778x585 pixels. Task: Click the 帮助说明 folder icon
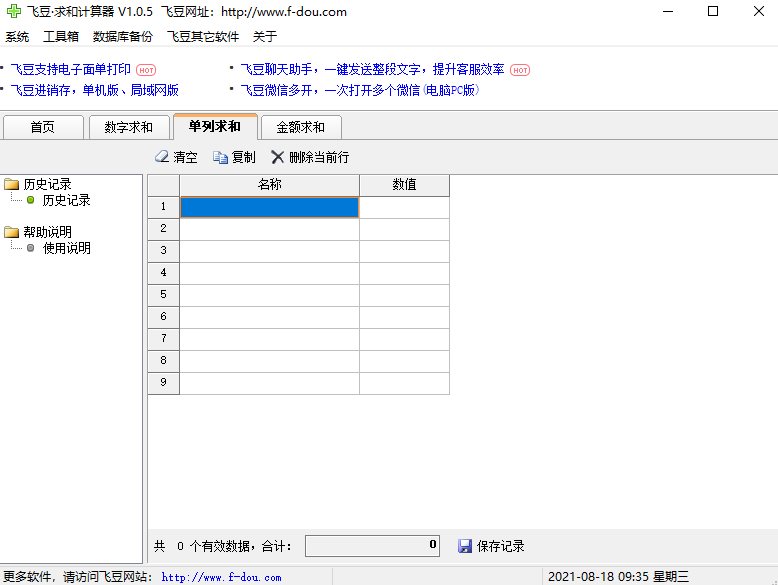[12, 232]
